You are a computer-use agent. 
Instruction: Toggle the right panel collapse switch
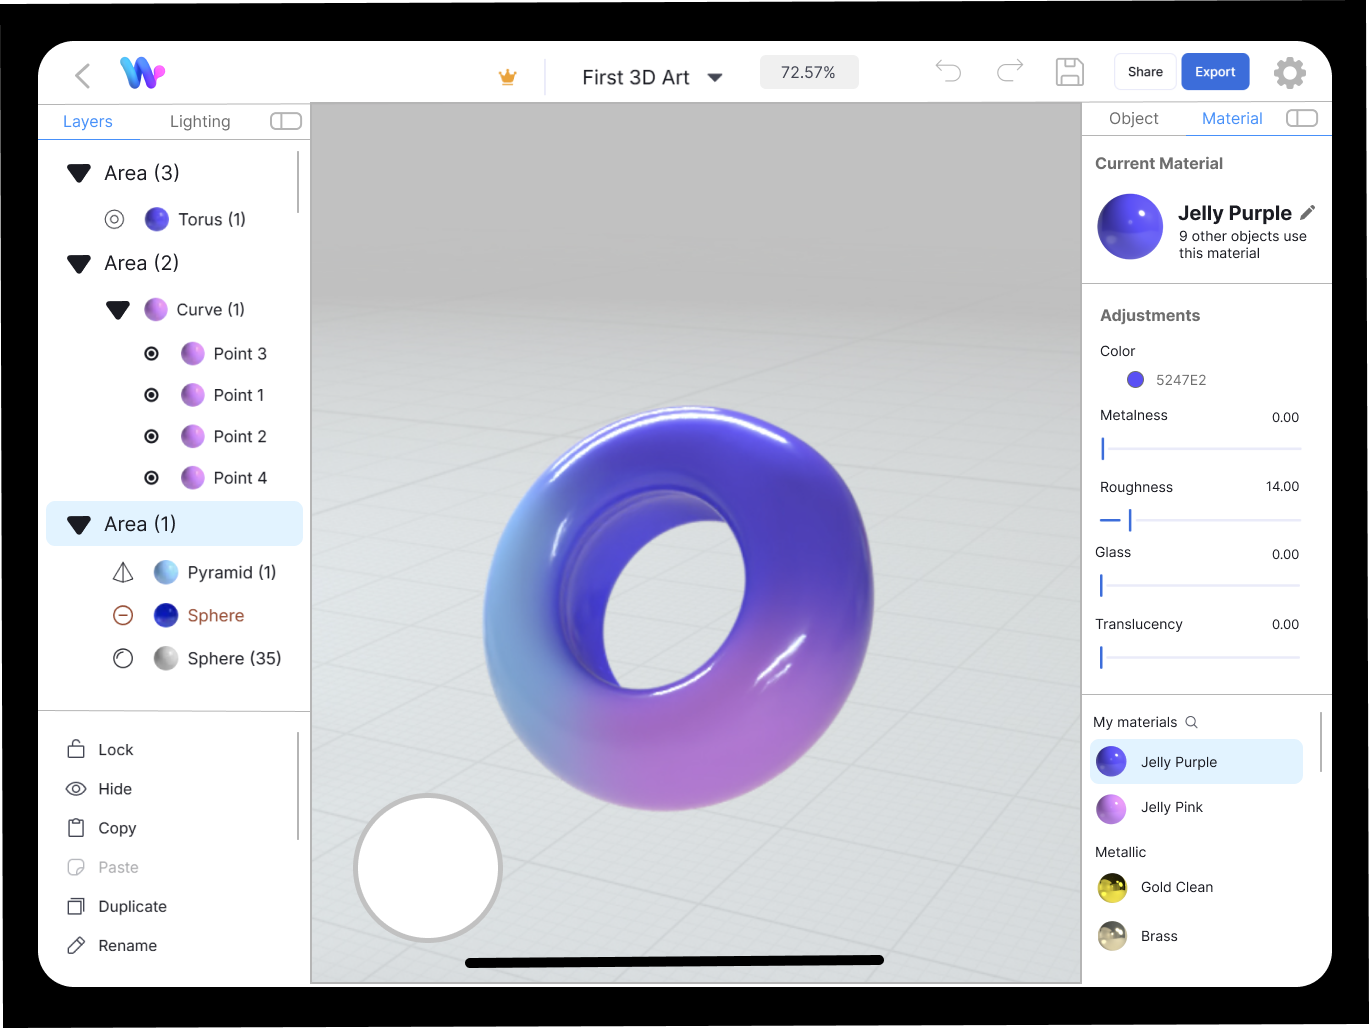coord(1301,118)
